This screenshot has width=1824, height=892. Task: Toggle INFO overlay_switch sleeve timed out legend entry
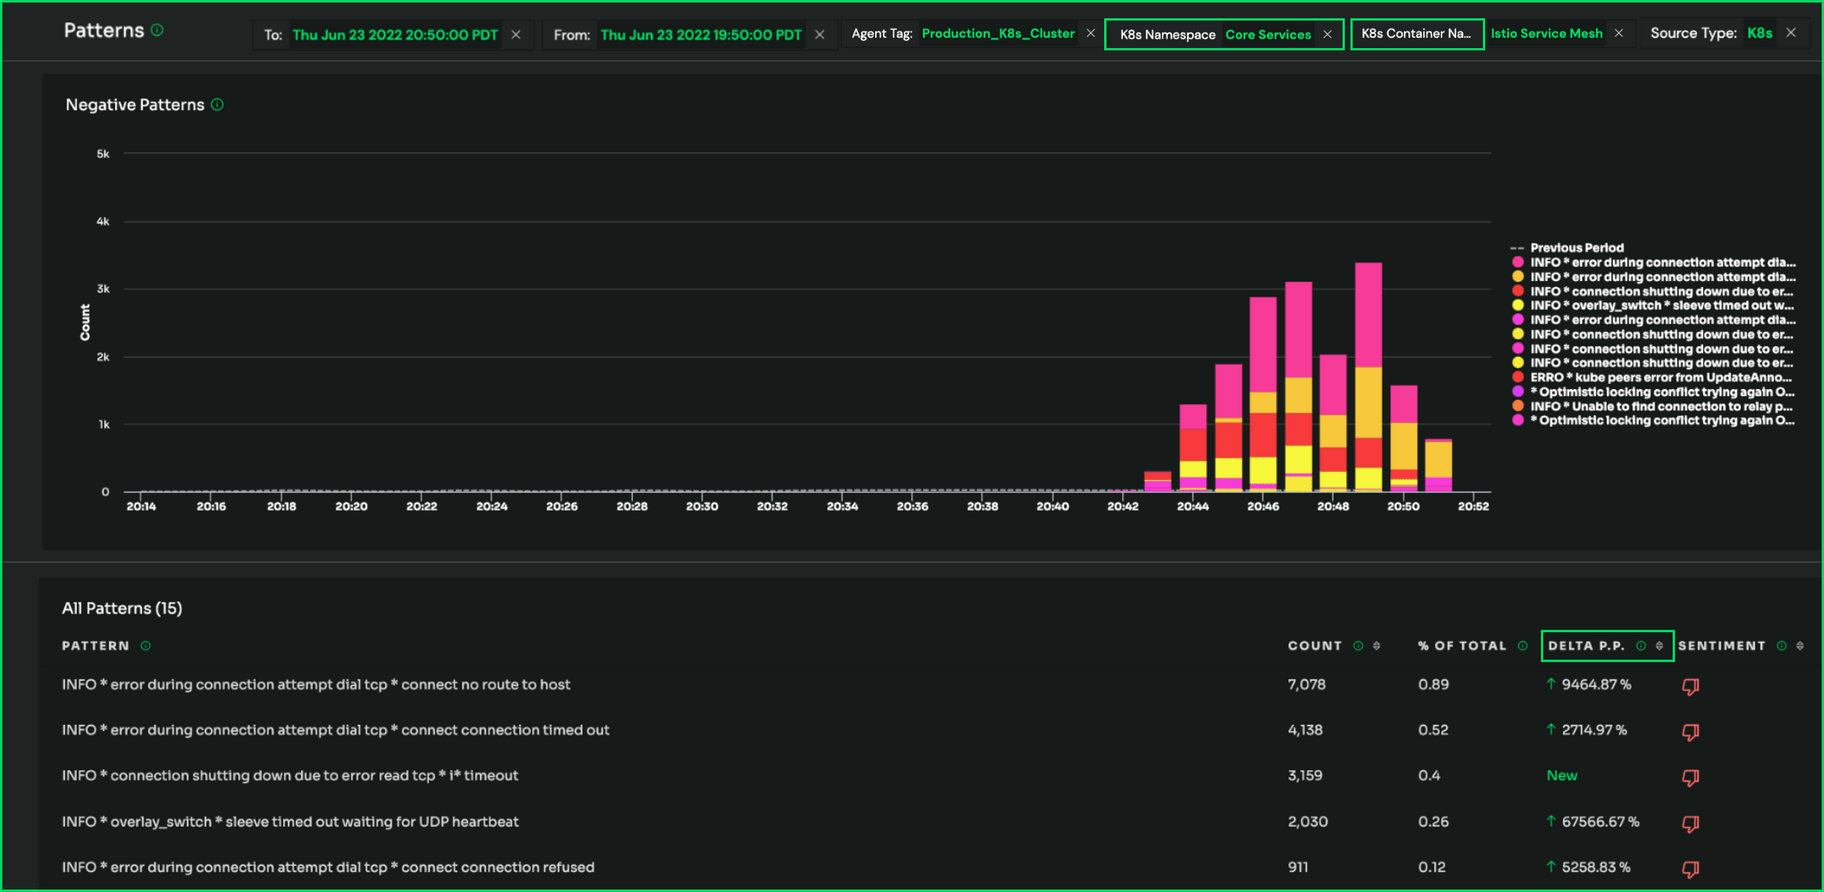point(1660,306)
